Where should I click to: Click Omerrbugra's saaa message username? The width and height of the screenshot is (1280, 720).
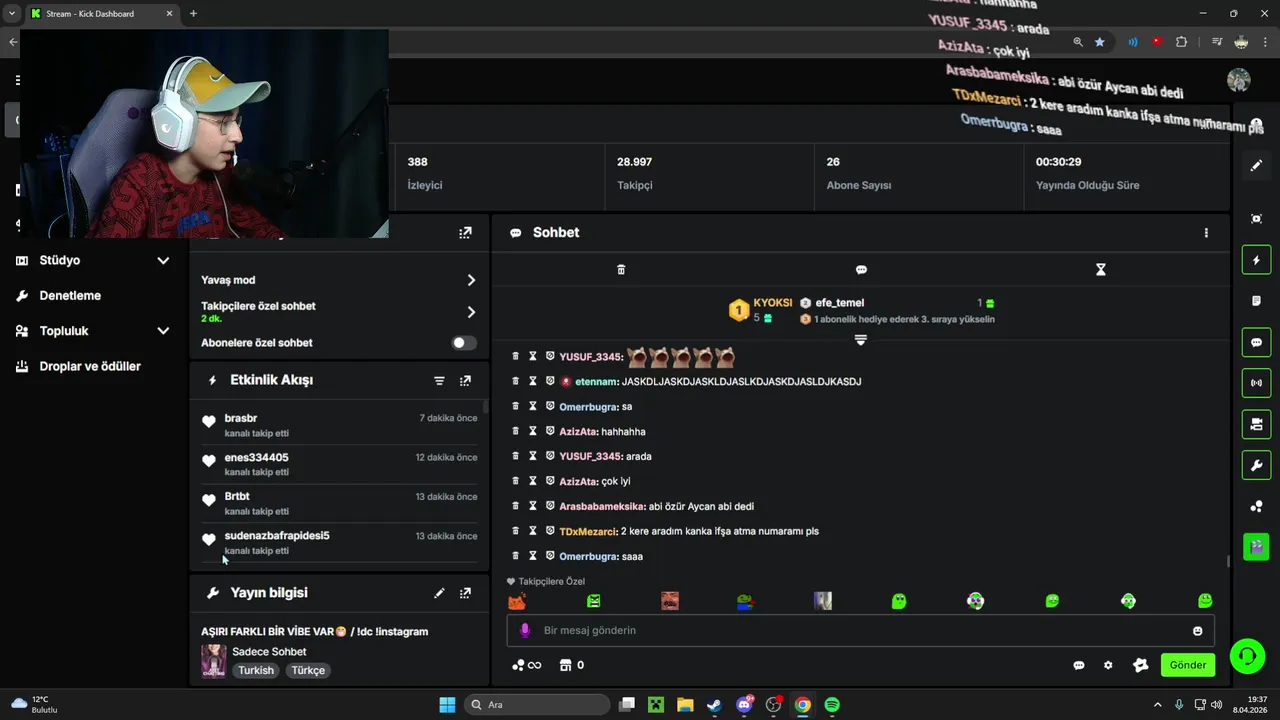(587, 556)
